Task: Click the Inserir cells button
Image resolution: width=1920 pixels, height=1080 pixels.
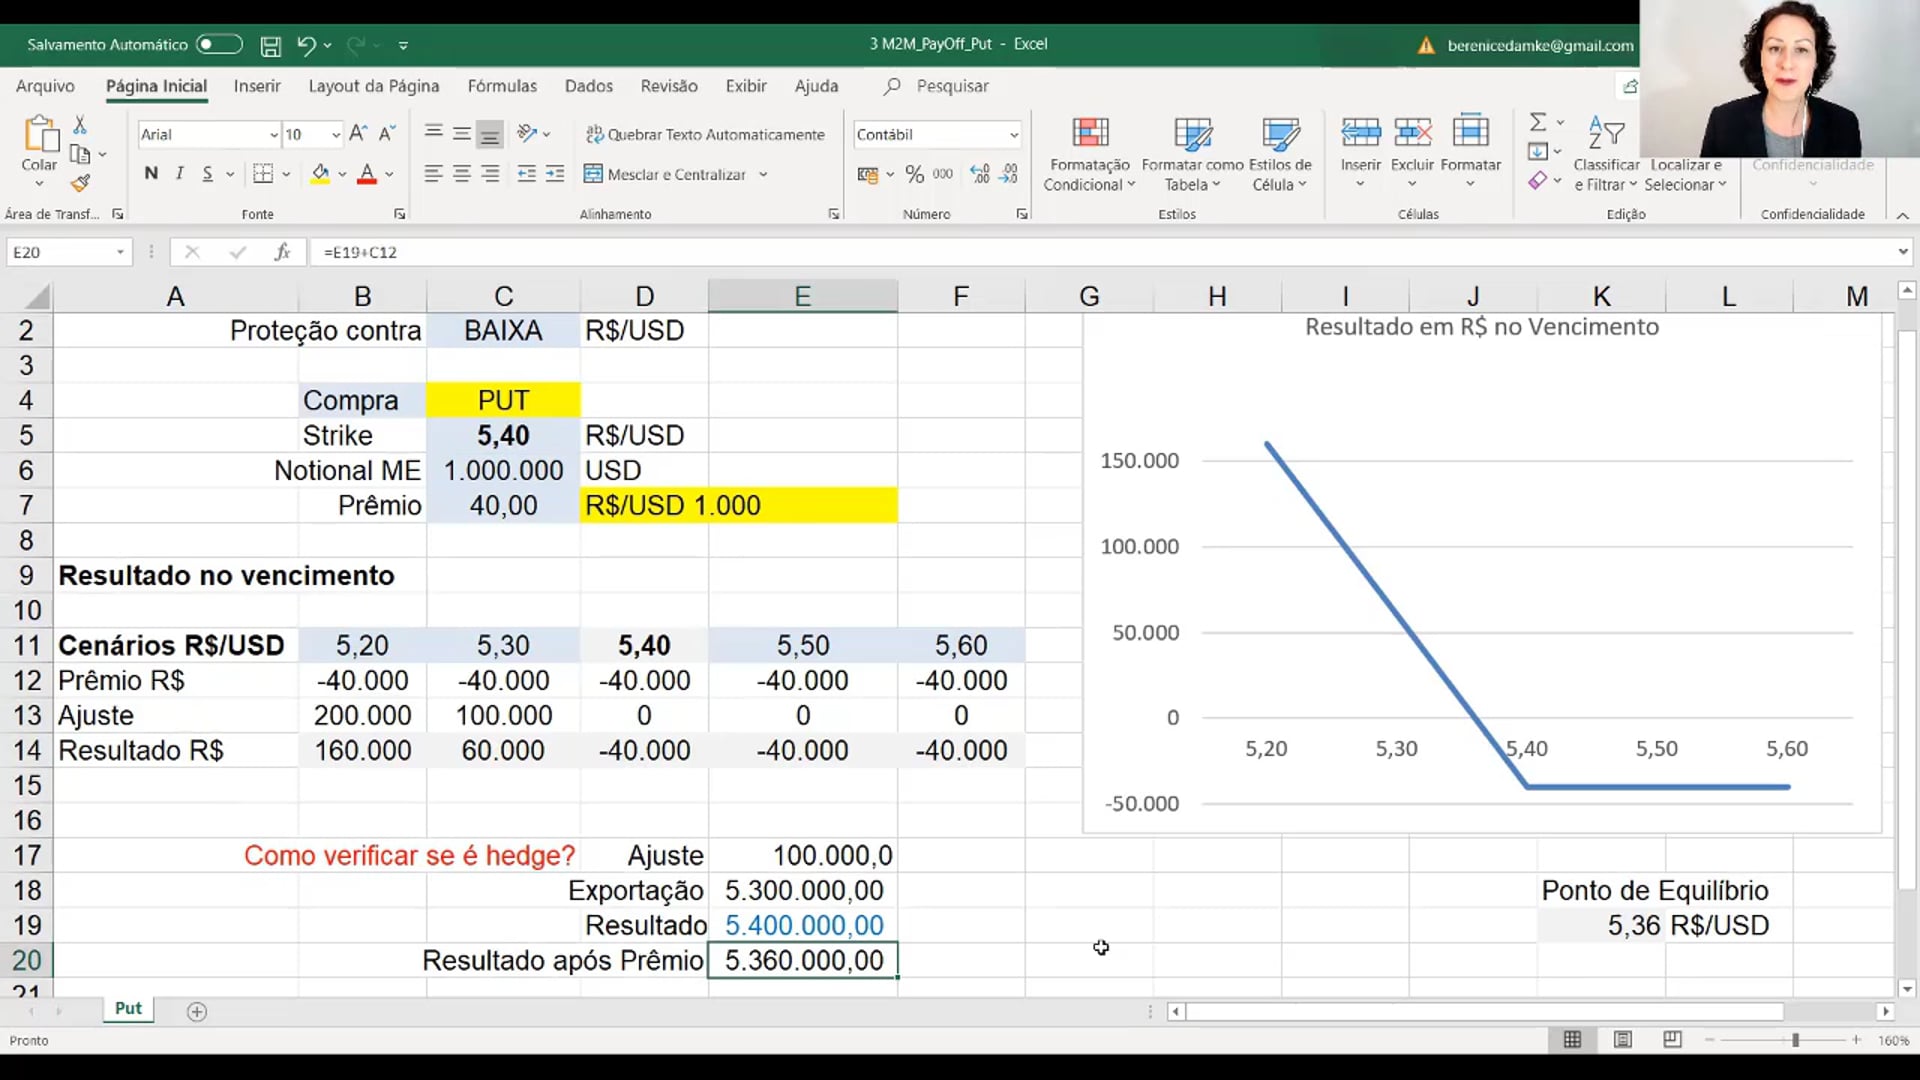Action: (x=1360, y=152)
